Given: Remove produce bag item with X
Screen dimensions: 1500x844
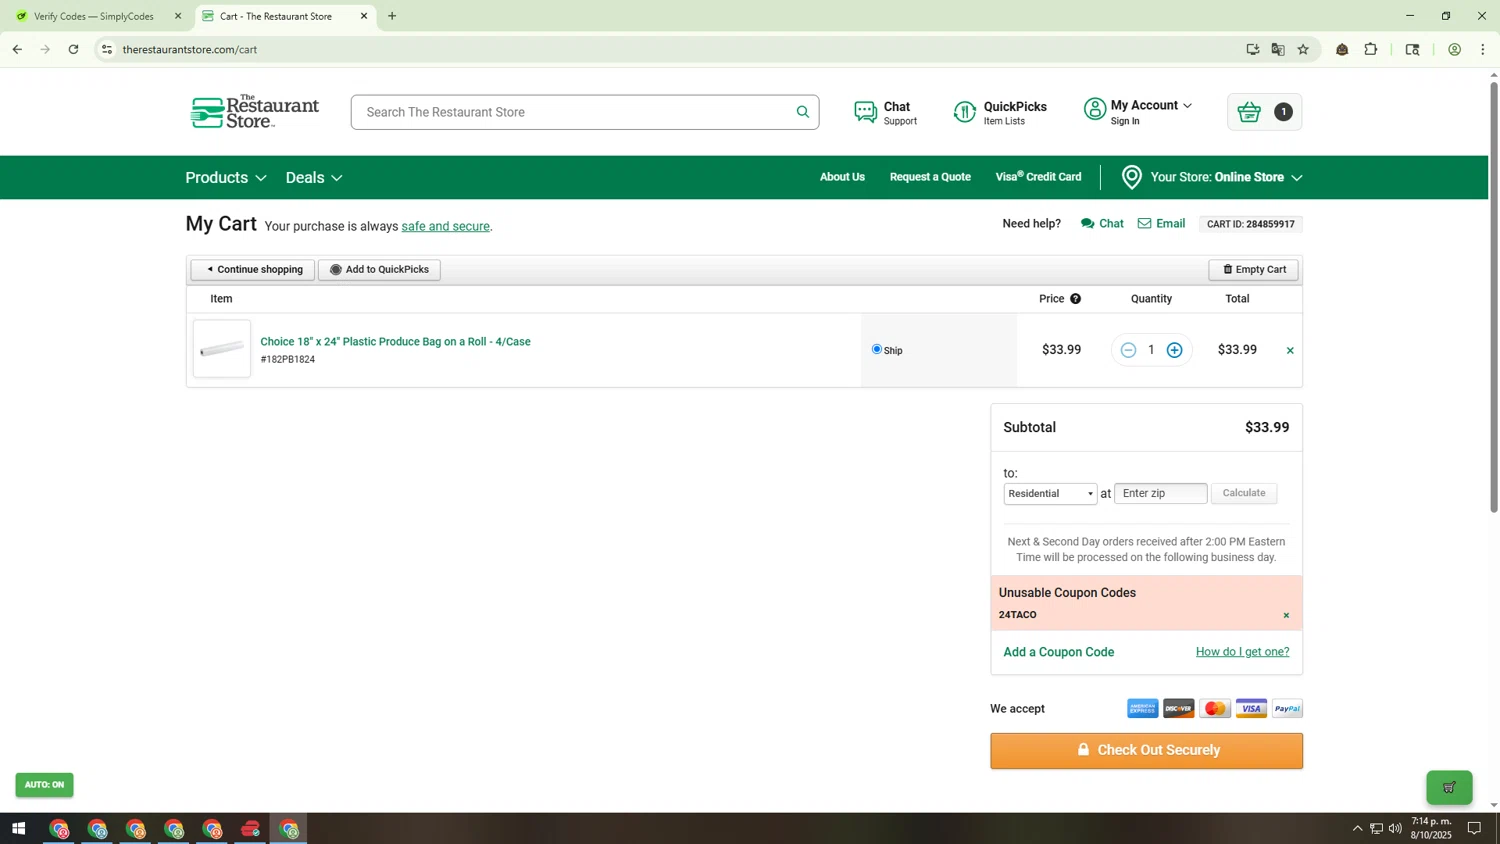Looking at the screenshot, I should tap(1290, 351).
